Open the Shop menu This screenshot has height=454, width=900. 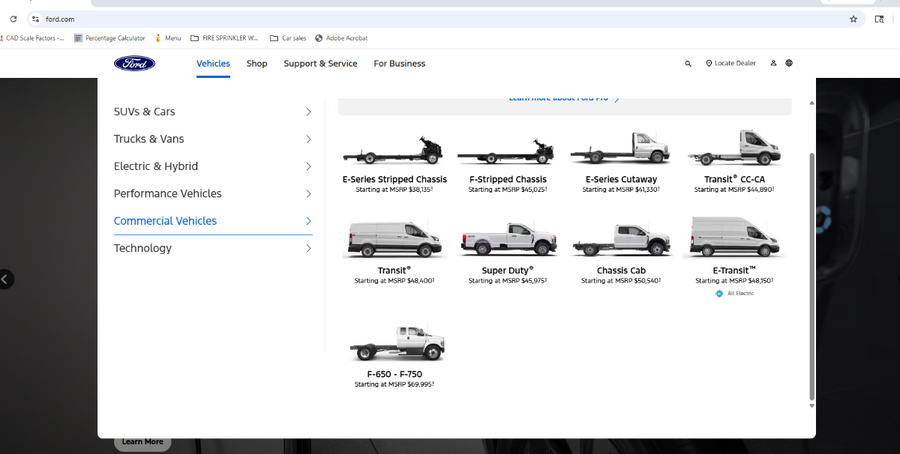point(257,63)
